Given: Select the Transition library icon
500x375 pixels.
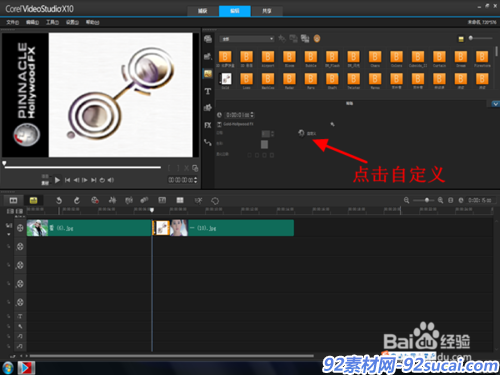Looking at the screenshot, I should [208, 74].
